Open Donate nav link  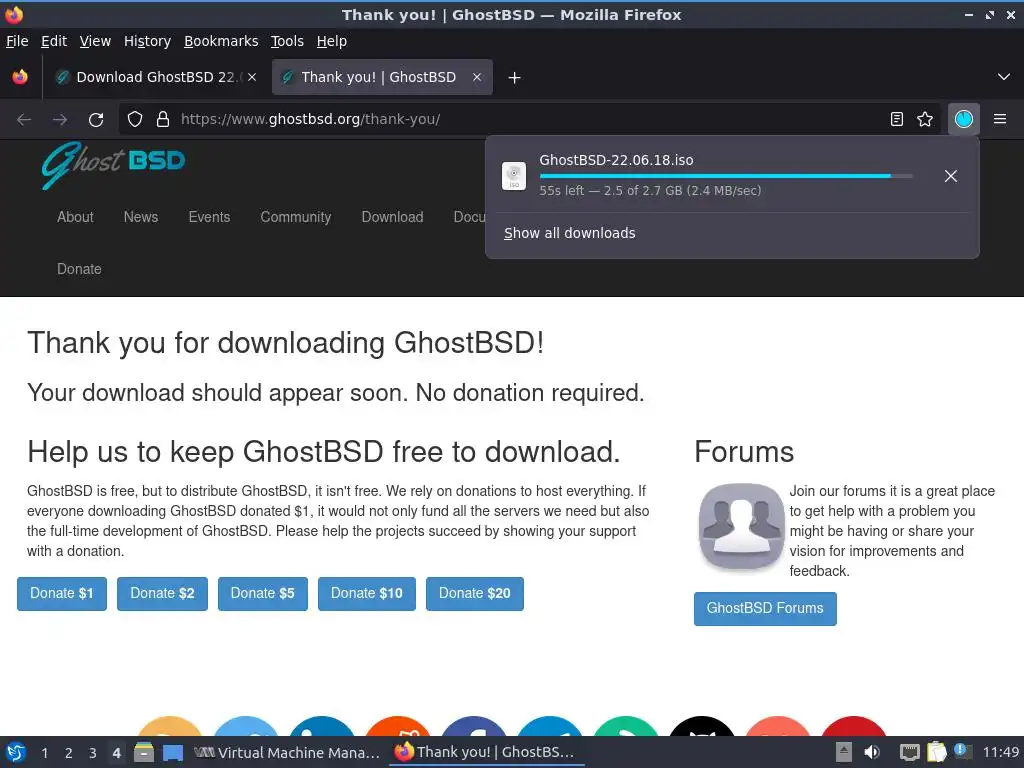[79, 269]
